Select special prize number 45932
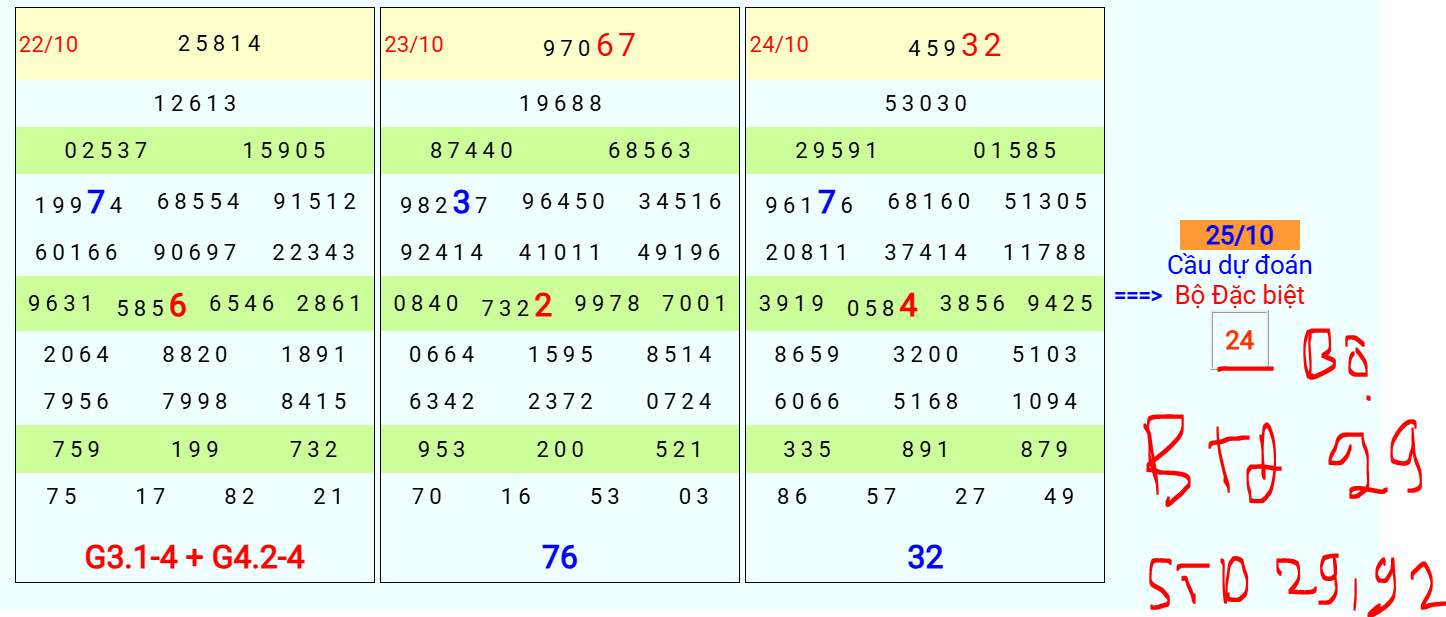Screen dimensions: 1446x617 click(955, 46)
